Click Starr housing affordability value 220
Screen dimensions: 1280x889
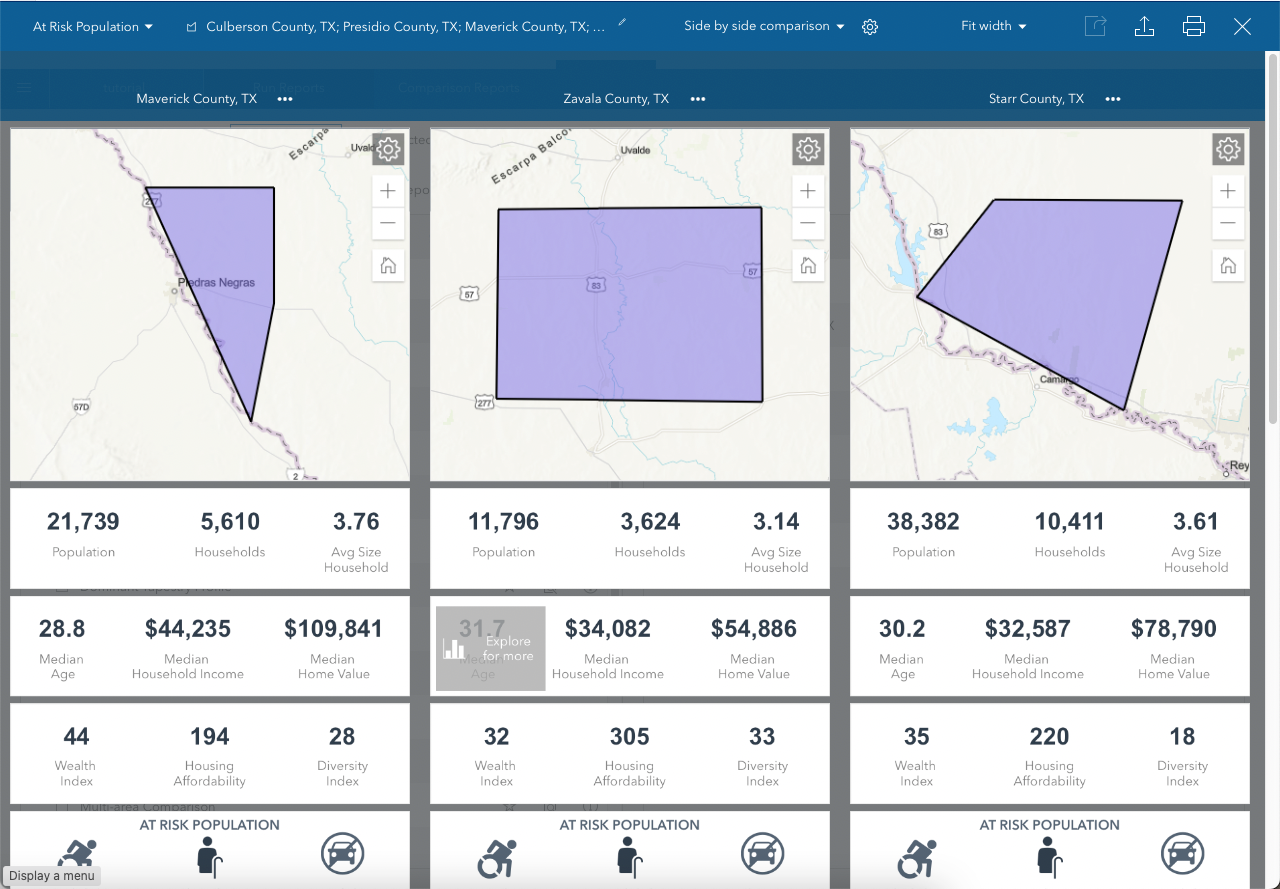tap(1049, 737)
